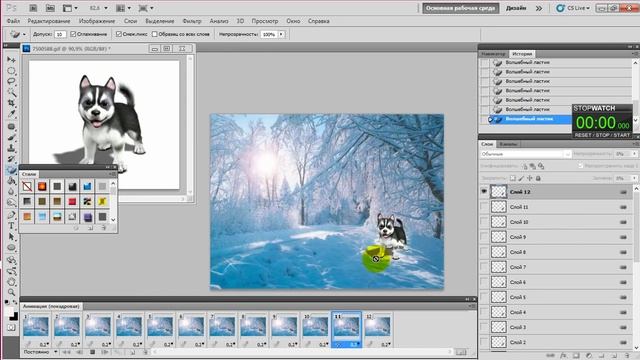Select the Eyedropper tool

pyautogui.click(x=11, y=114)
